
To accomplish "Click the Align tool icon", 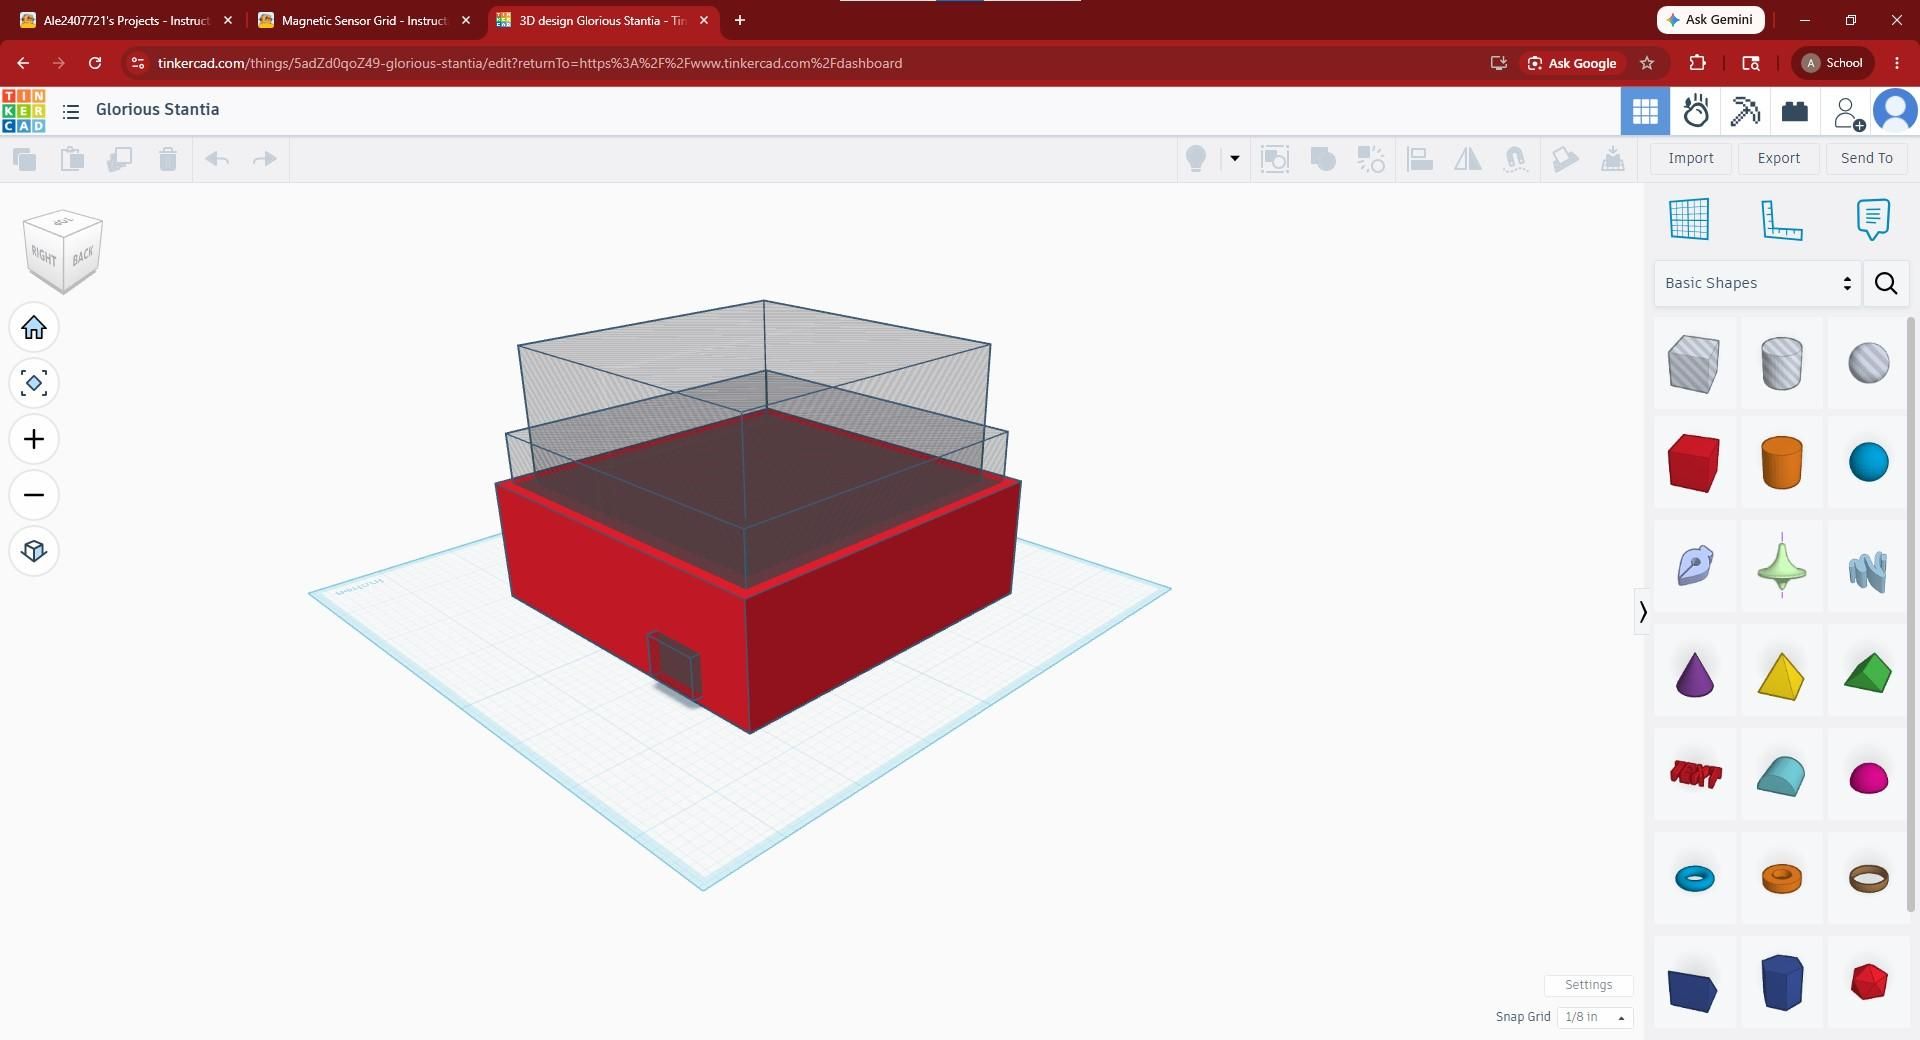I will 1420,159.
